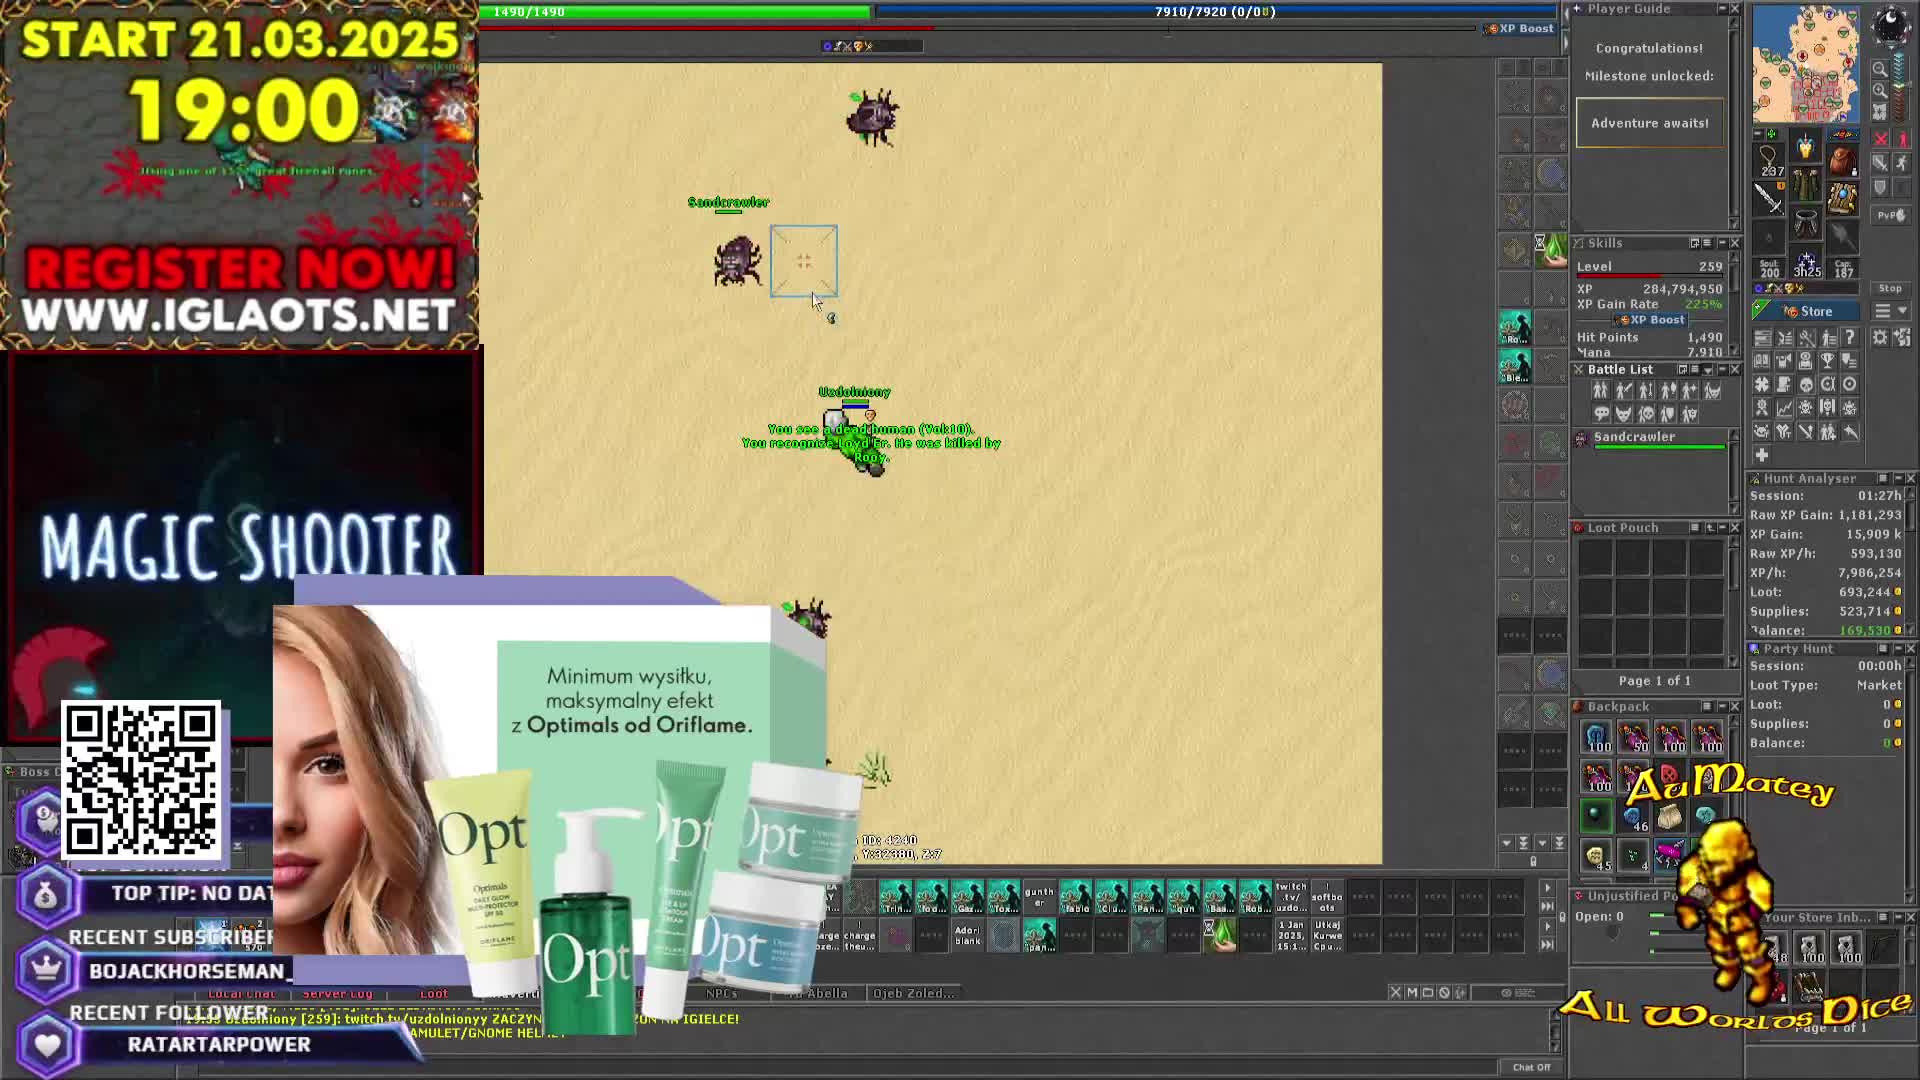Click the 'Adori blank' action bar slot
1920x1080 pixels.
(x=967, y=935)
